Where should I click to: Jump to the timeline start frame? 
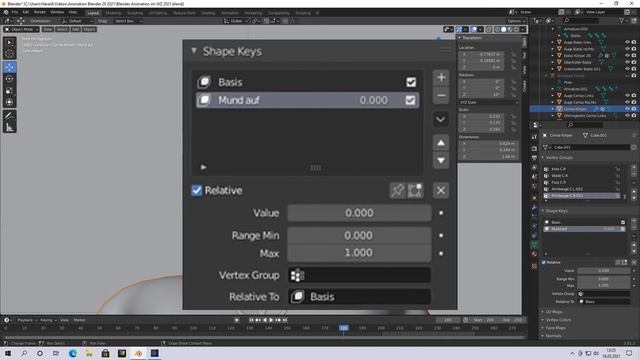tap(251, 320)
